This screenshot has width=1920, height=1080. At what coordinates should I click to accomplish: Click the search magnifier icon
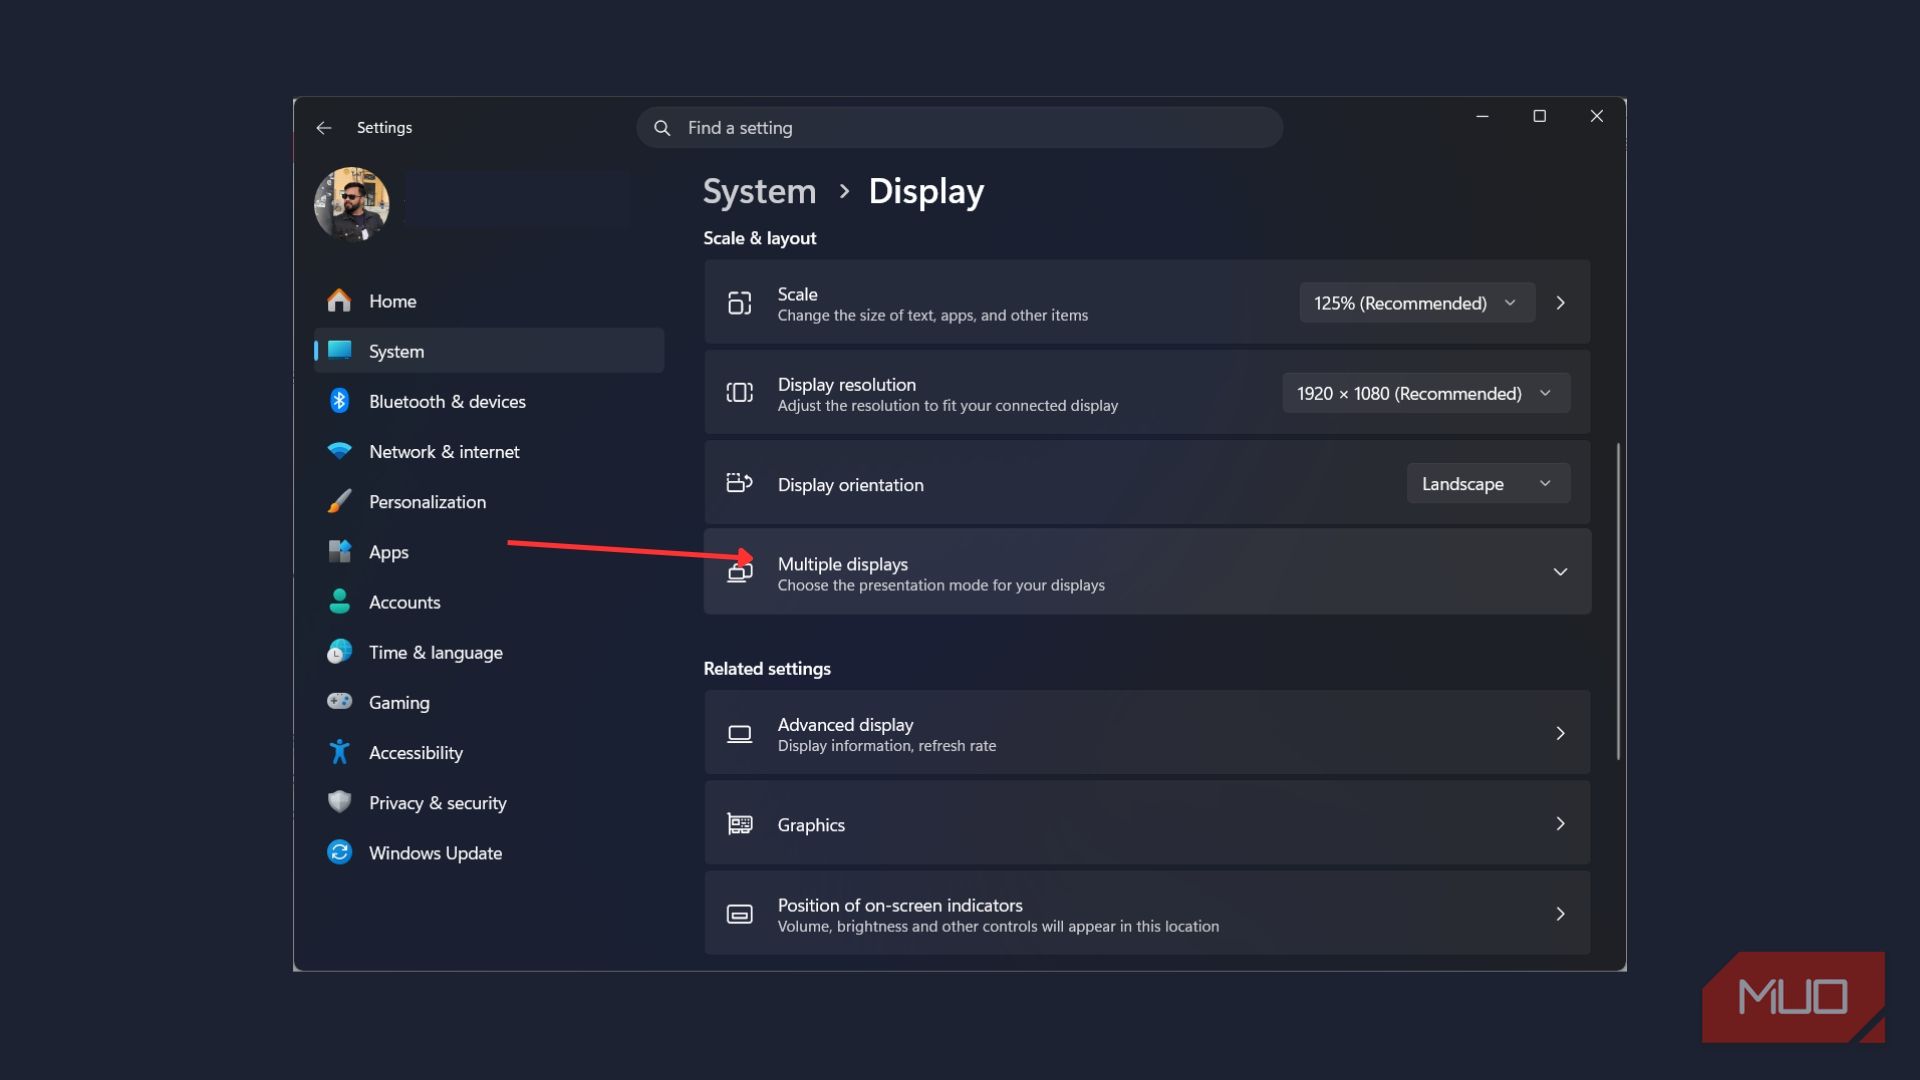point(662,128)
